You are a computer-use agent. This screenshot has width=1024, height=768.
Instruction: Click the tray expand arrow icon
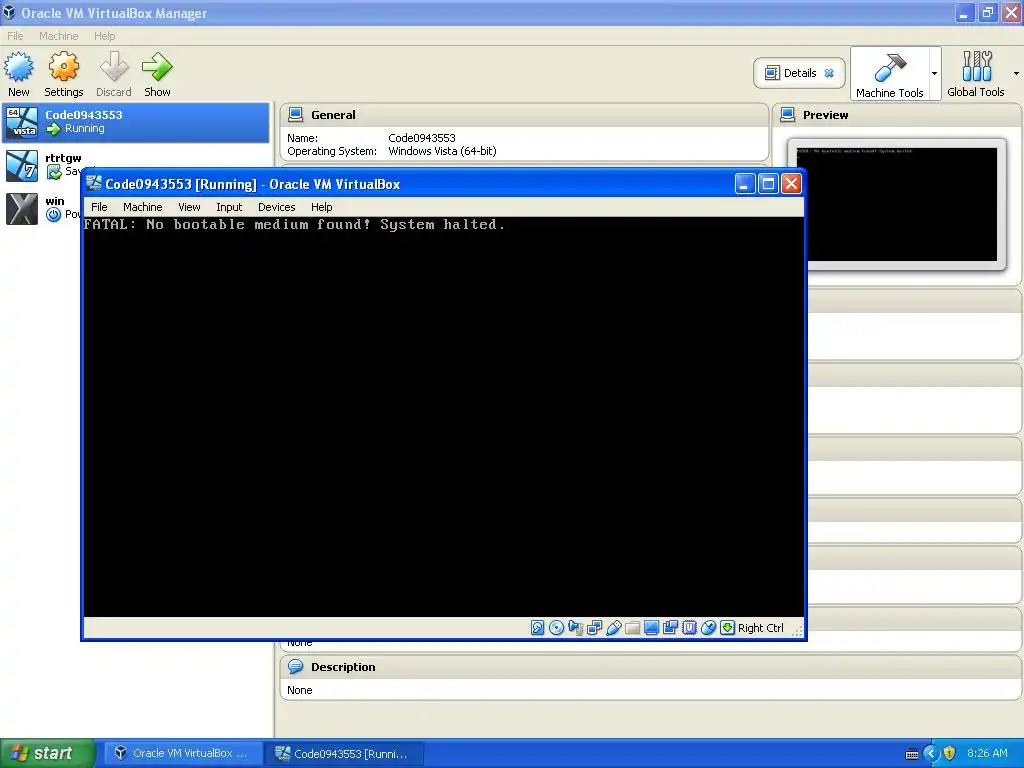pos(931,754)
